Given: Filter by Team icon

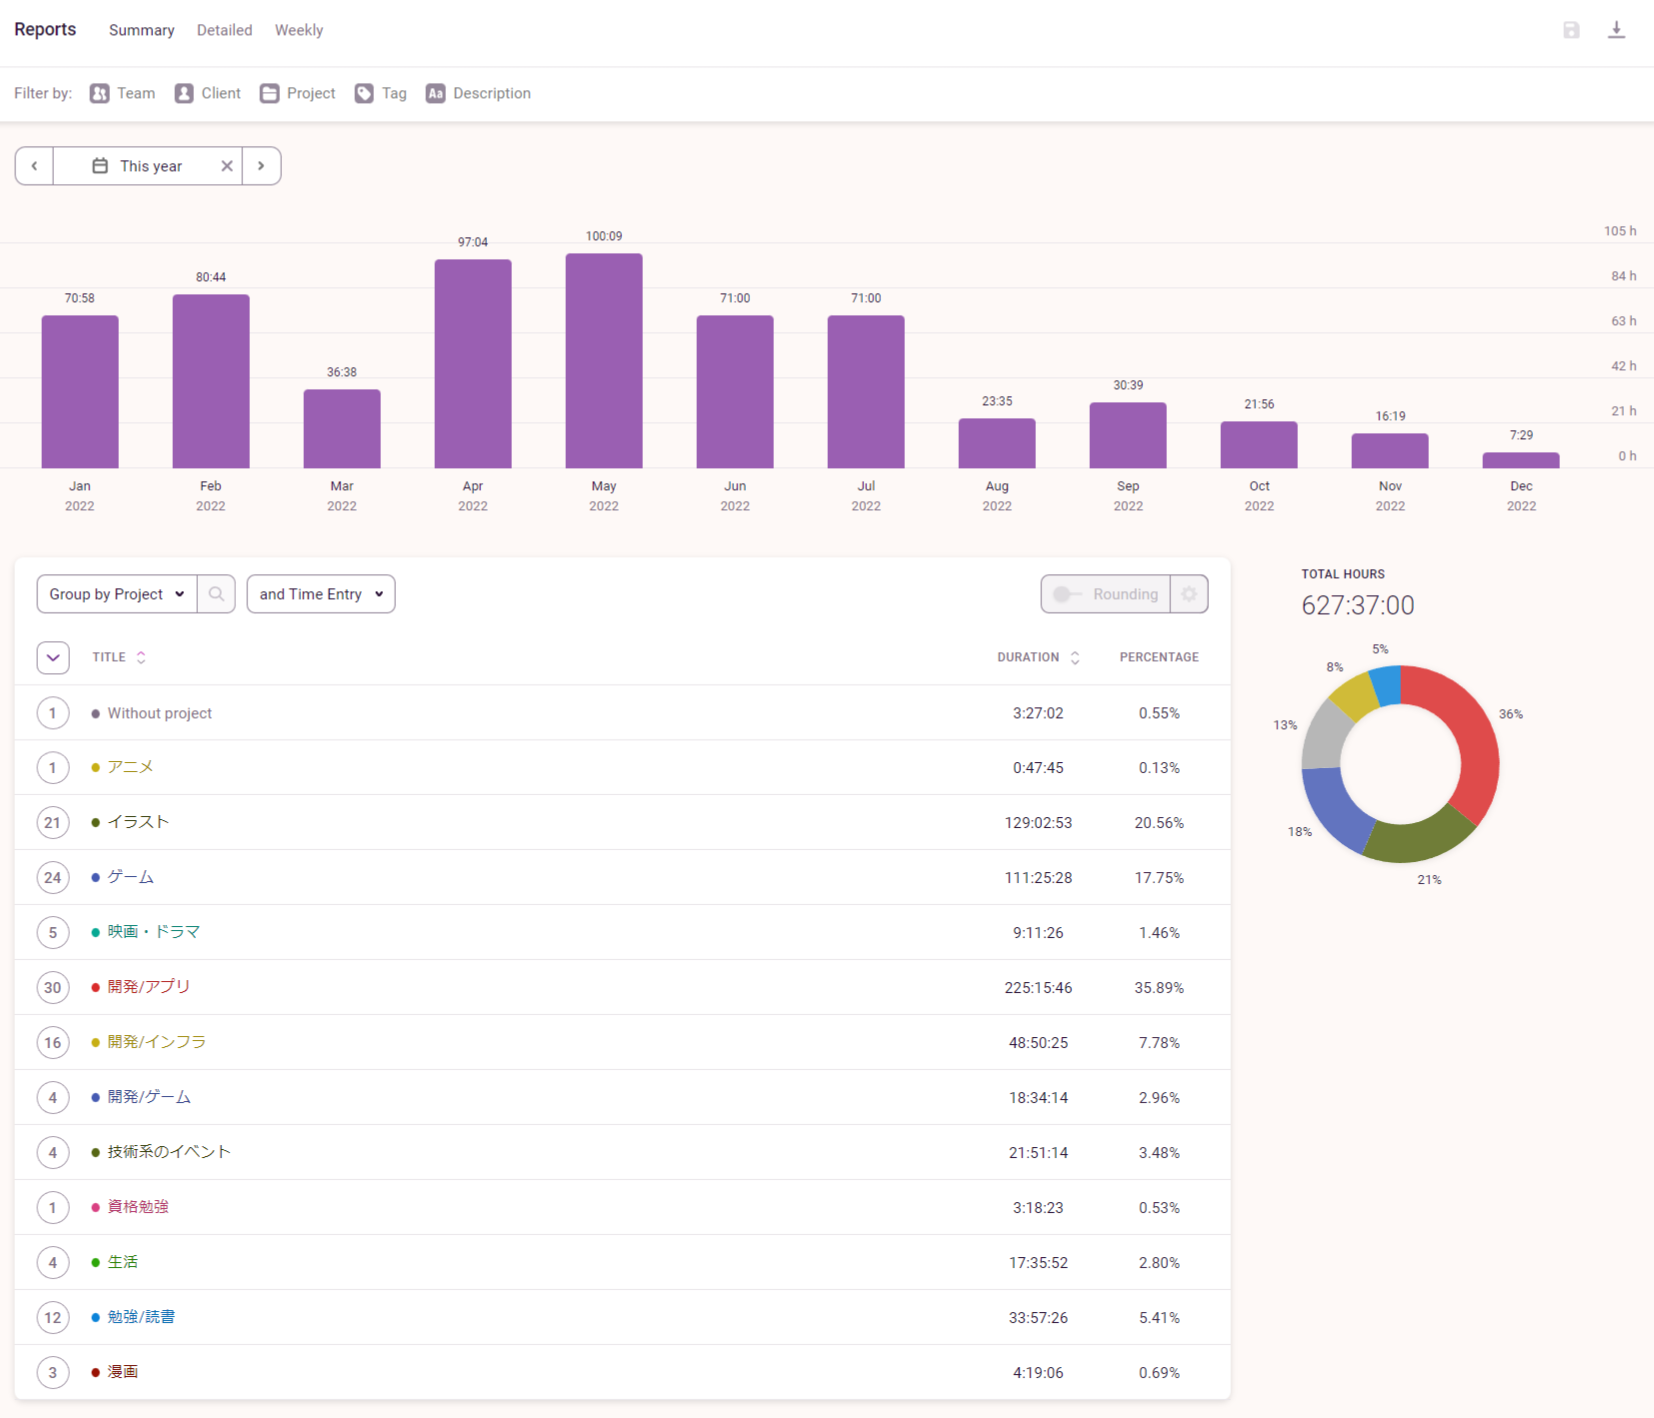Looking at the screenshot, I should point(100,93).
